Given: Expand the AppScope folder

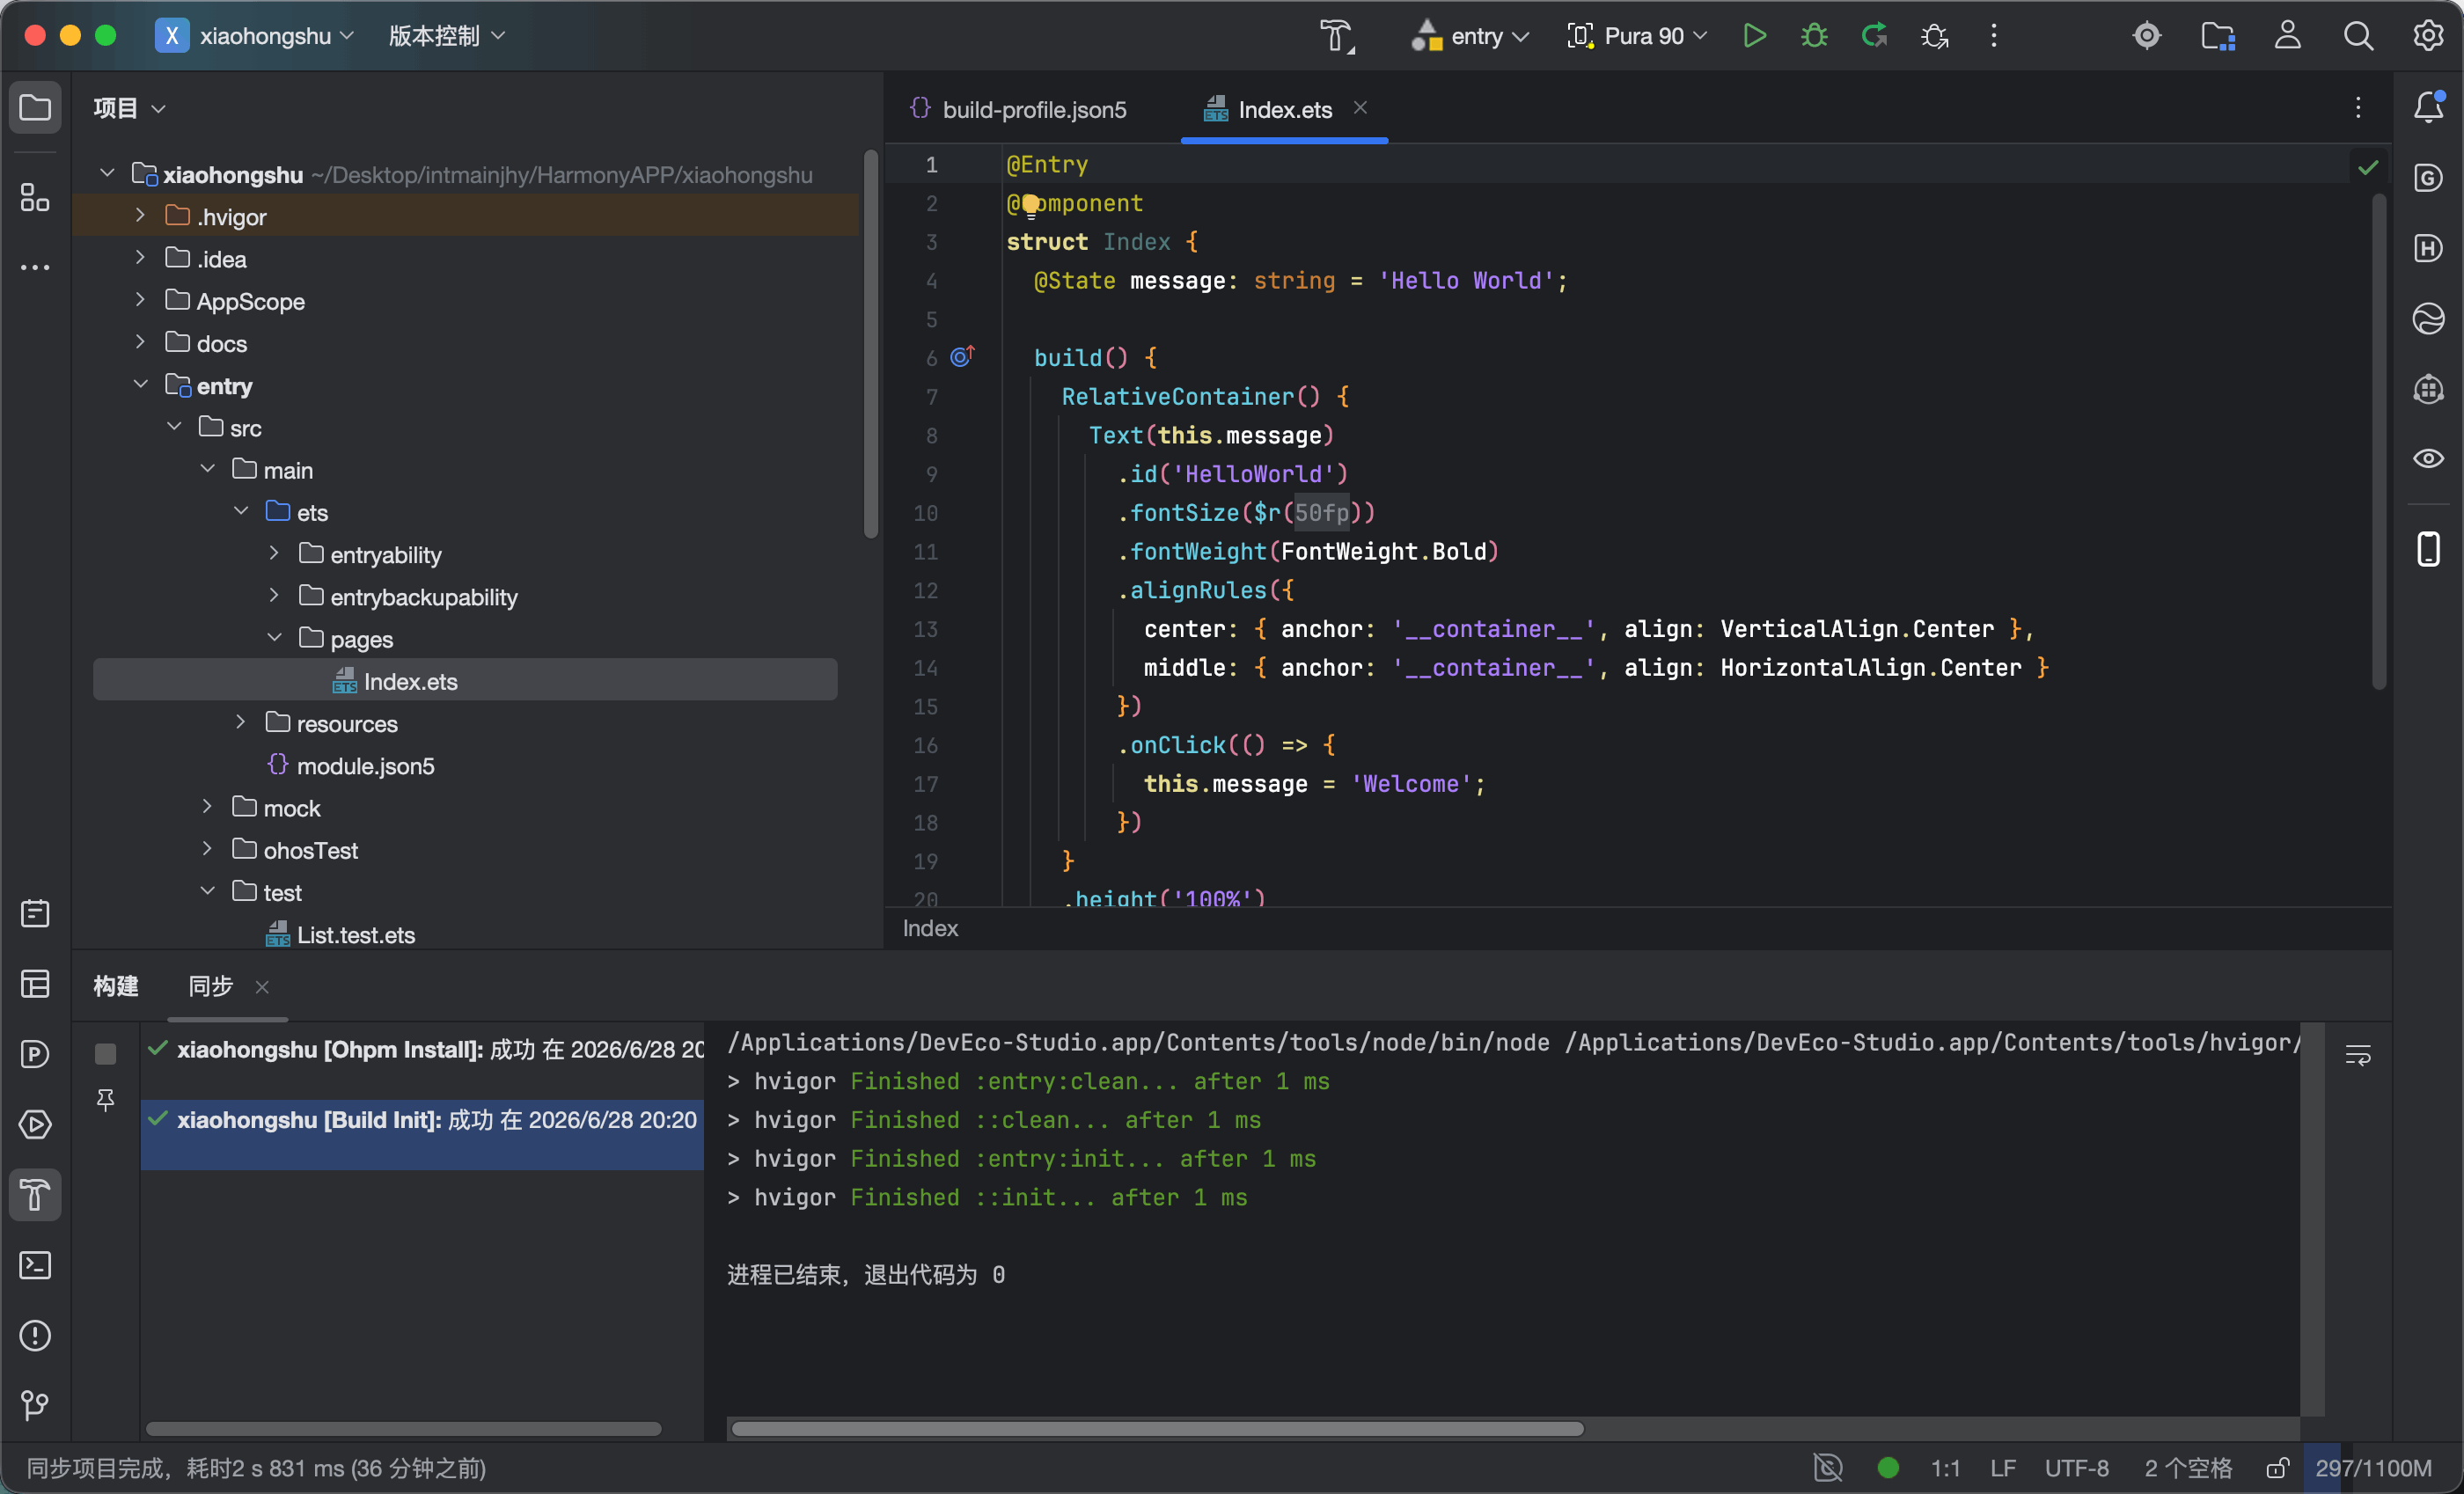Looking at the screenshot, I should coord(140,300).
